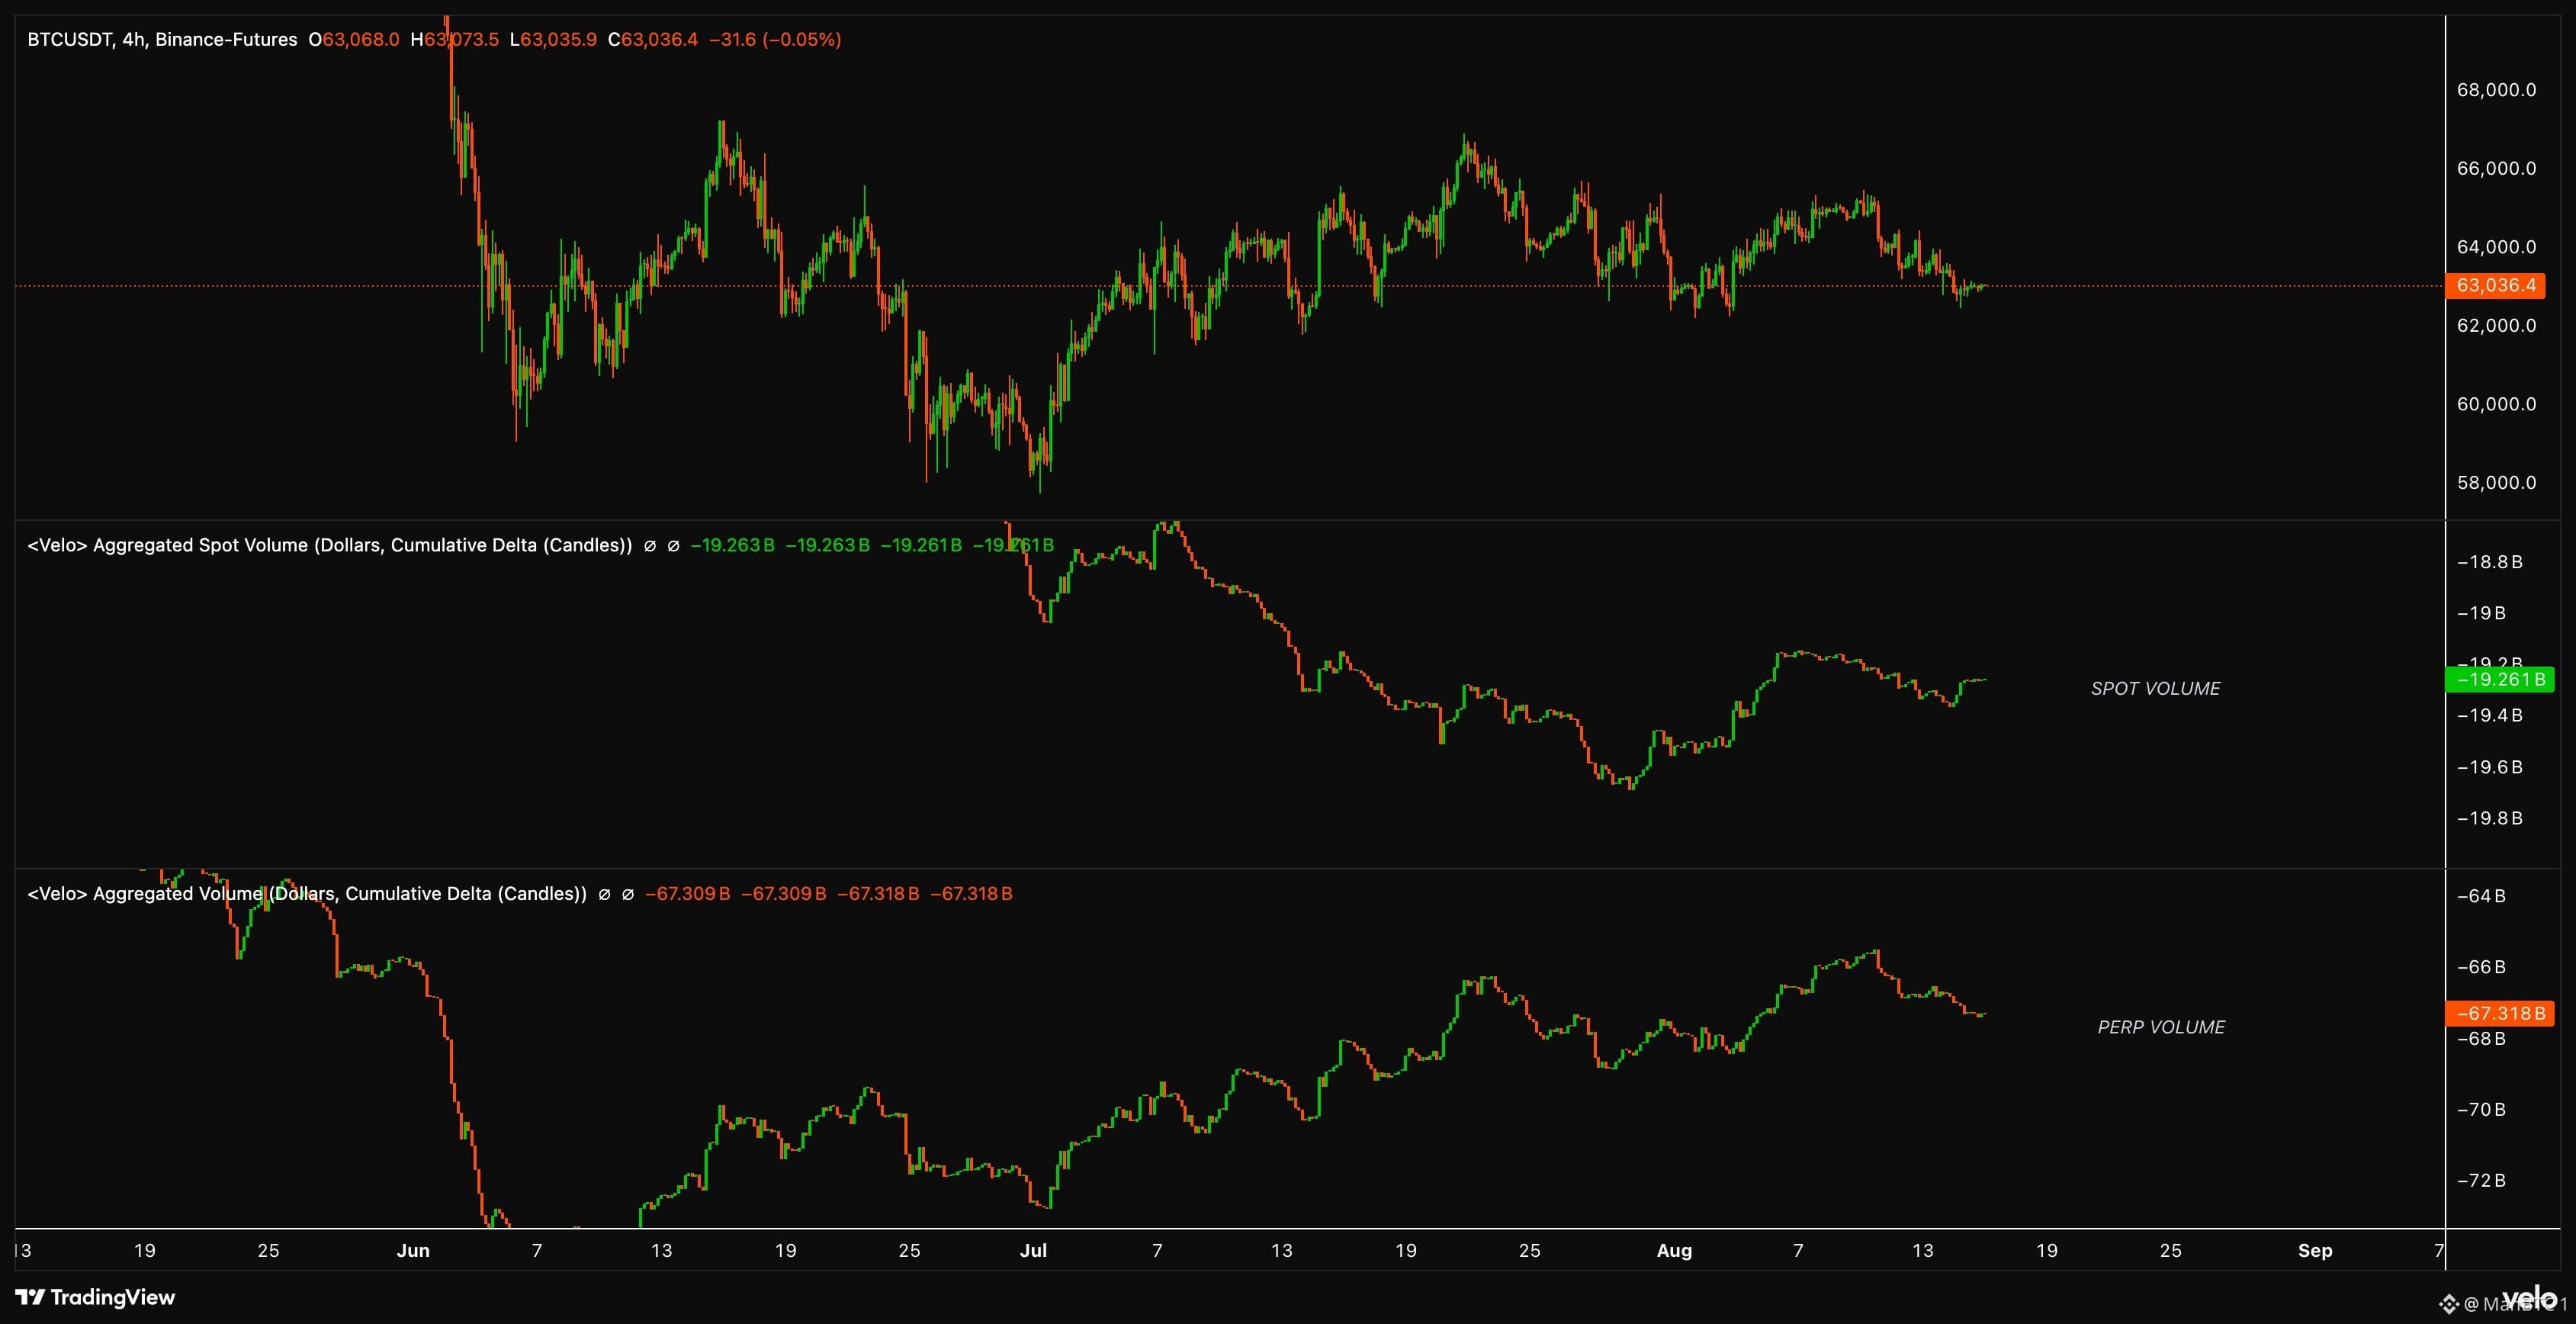Click the −18.8B spot axis label
Viewport: 2576px width, 1324px height.
point(2489,562)
